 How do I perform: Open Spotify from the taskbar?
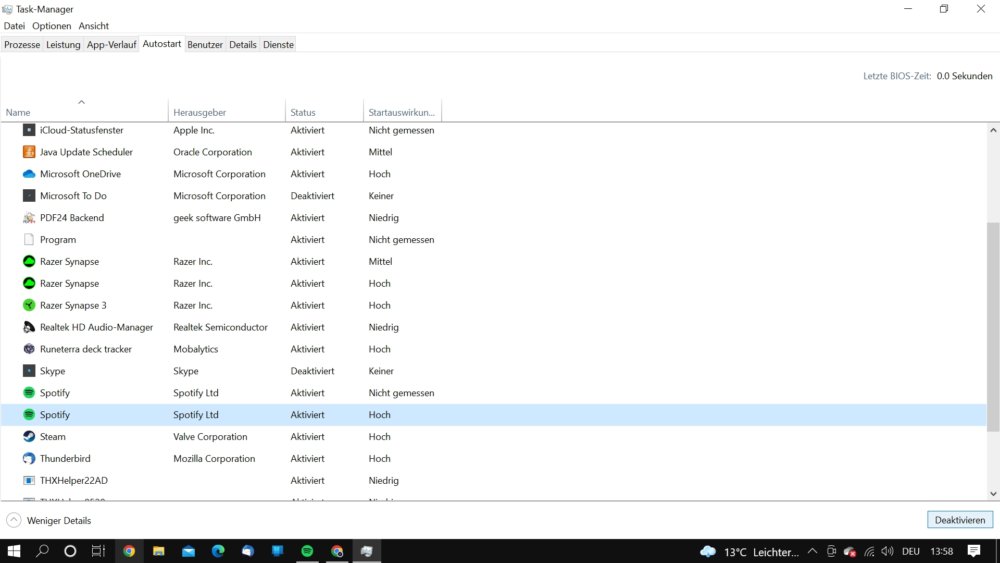[x=307, y=551]
